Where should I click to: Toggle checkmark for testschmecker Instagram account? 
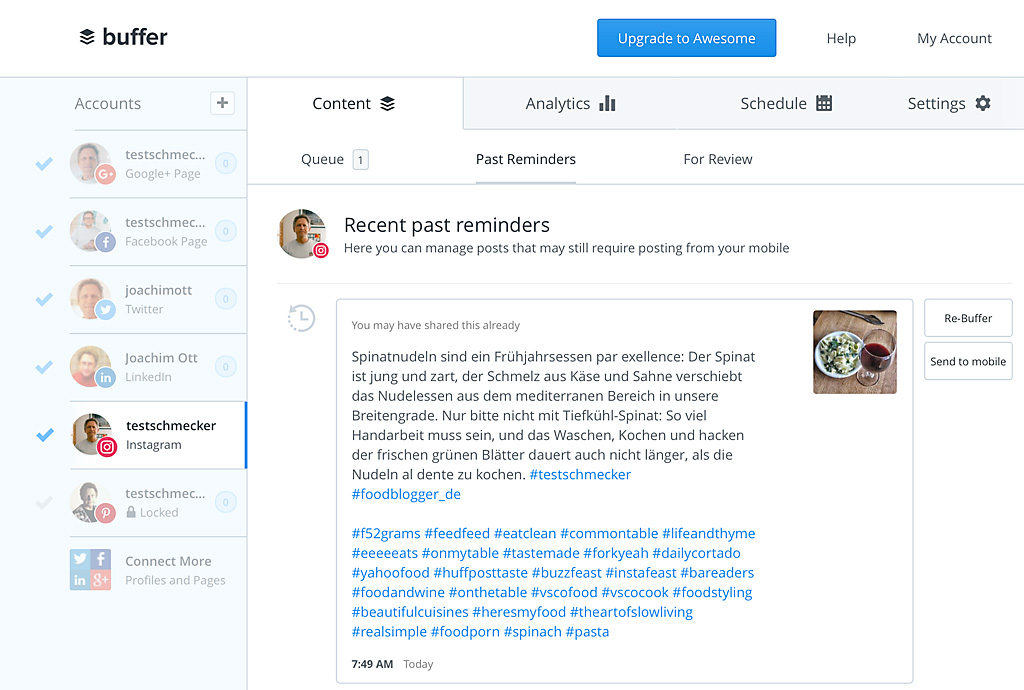(x=44, y=435)
